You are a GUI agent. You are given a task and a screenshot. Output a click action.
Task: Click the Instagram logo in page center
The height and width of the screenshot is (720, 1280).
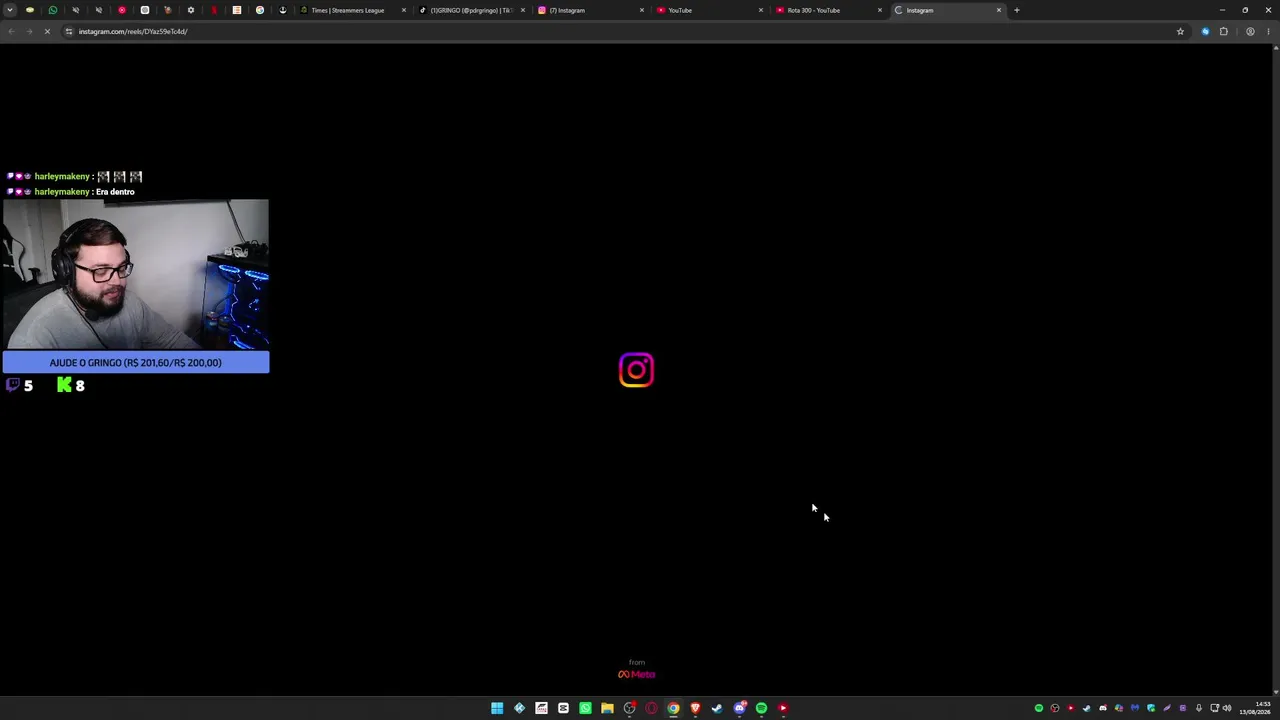pyautogui.click(x=636, y=370)
